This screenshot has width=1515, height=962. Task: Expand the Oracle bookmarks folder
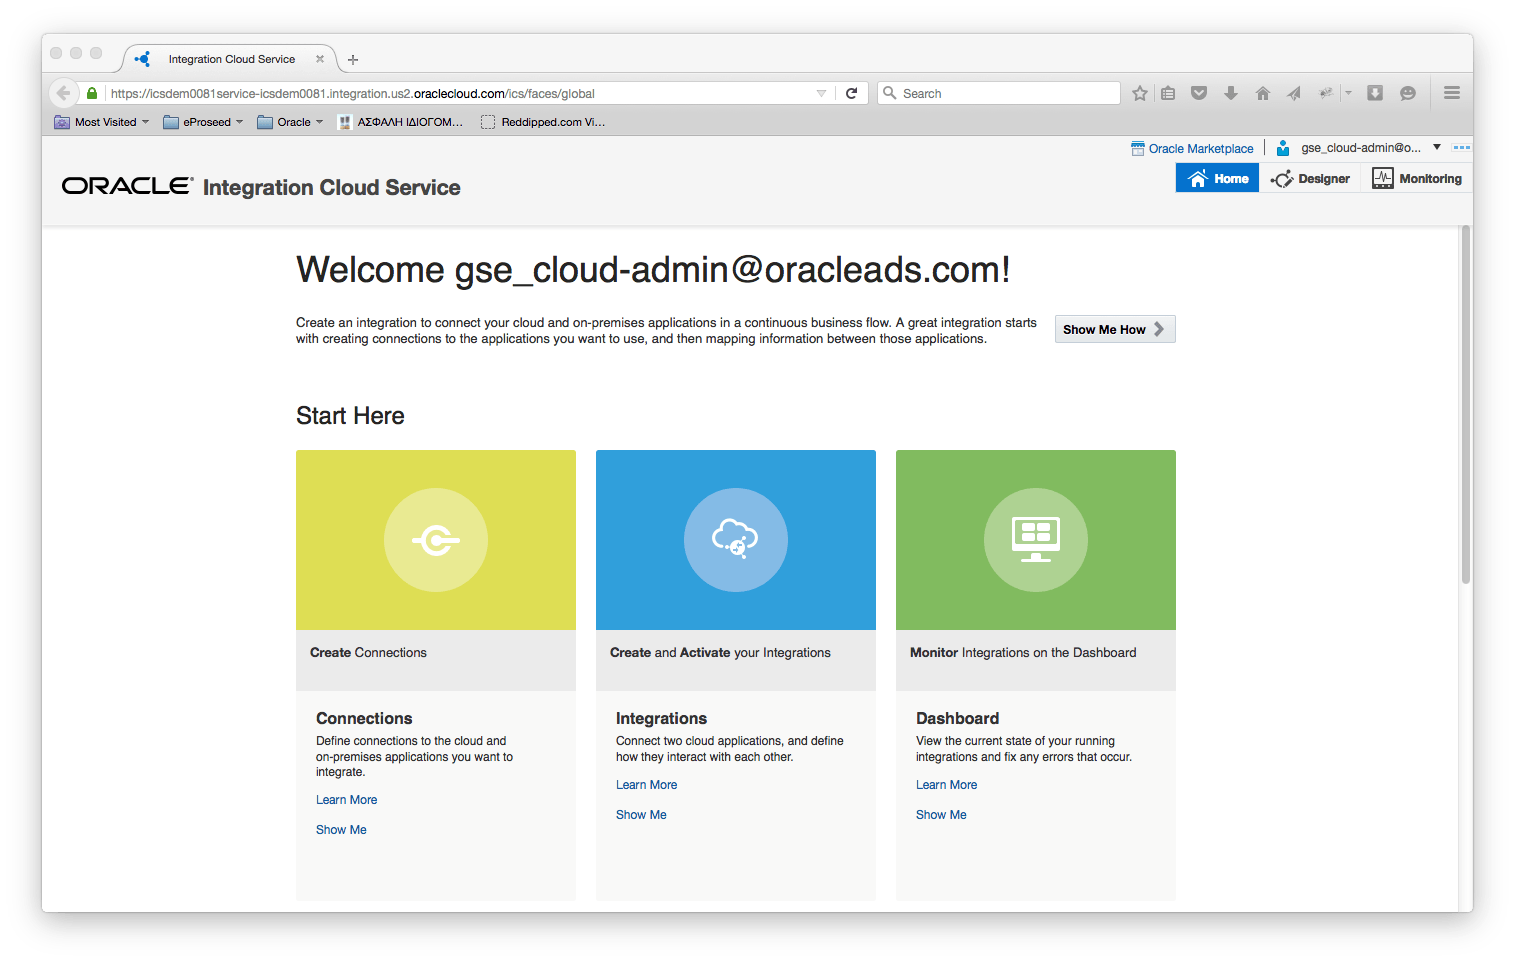291,122
